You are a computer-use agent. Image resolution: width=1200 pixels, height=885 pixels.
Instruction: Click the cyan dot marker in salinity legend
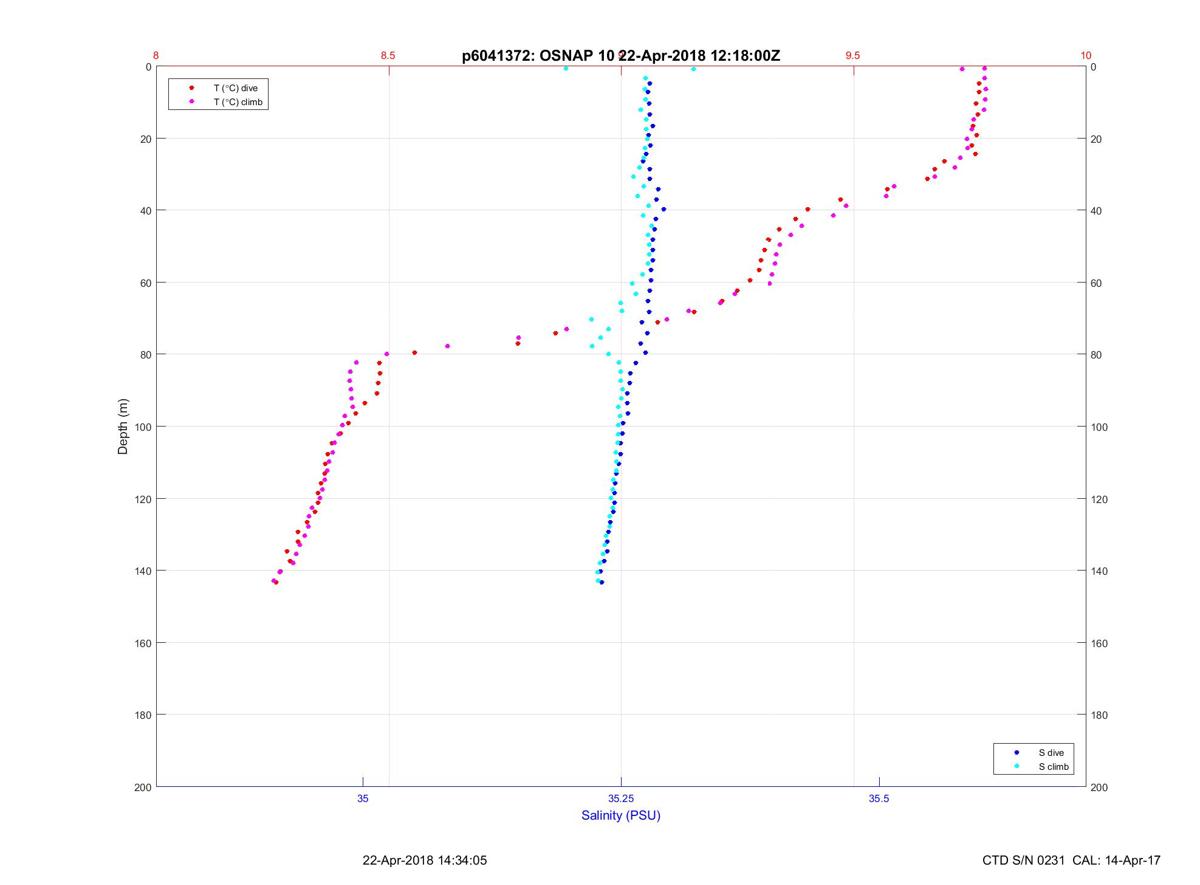(x=1016, y=766)
